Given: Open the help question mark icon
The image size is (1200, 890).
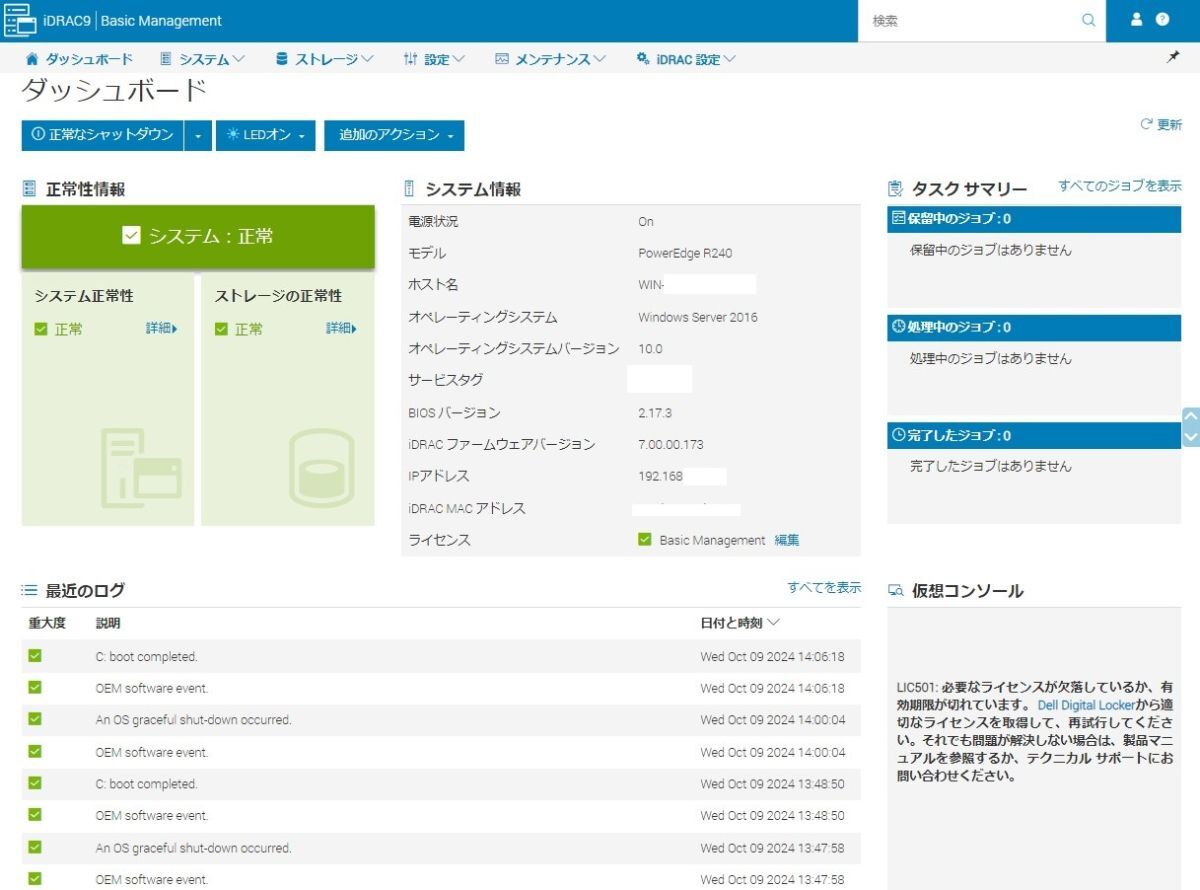Looking at the screenshot, I should 1162,19.
